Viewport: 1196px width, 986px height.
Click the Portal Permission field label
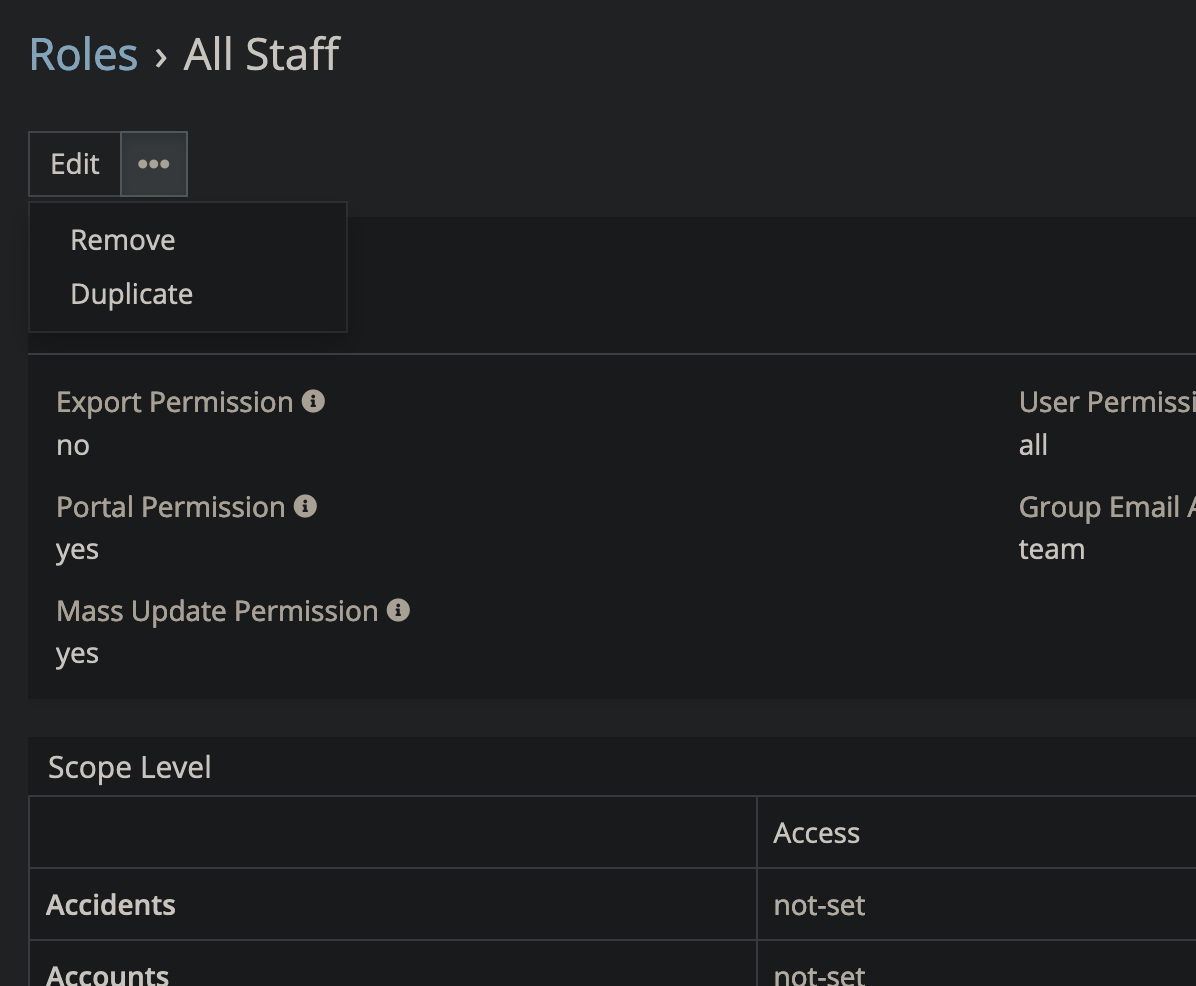pos(171,507)
